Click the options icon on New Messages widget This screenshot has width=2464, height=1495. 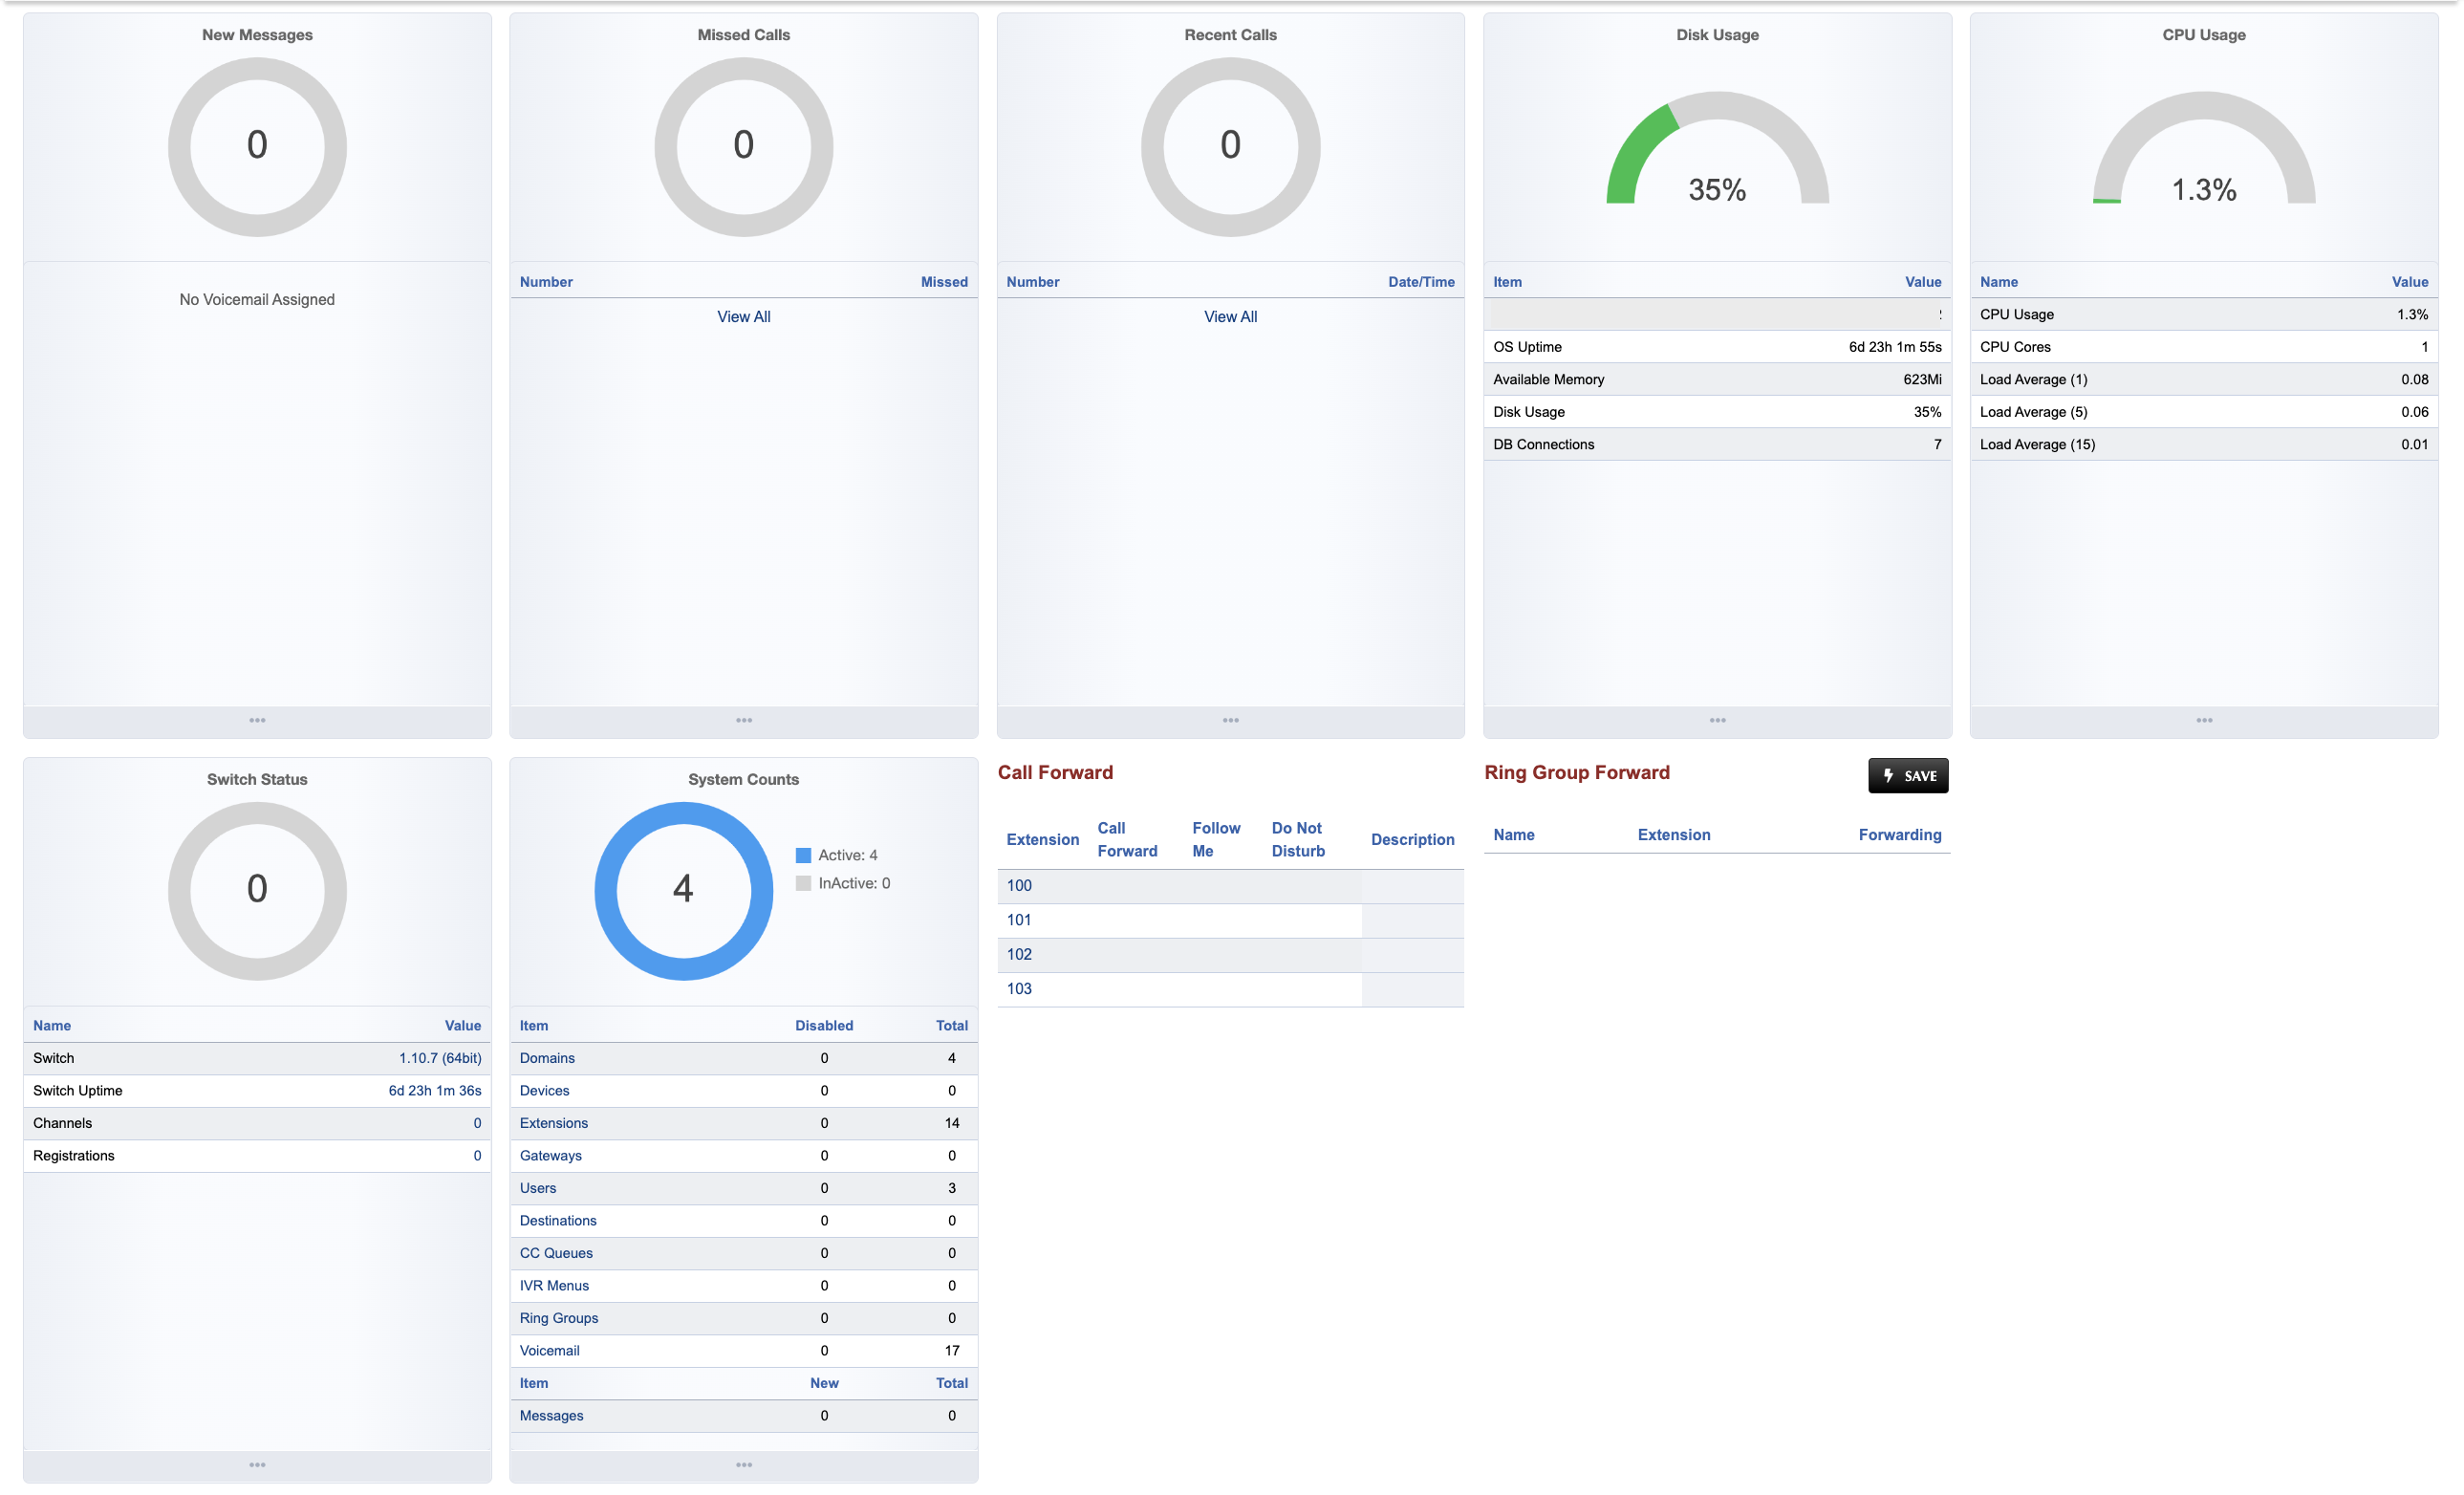click(x=257, y=720)
